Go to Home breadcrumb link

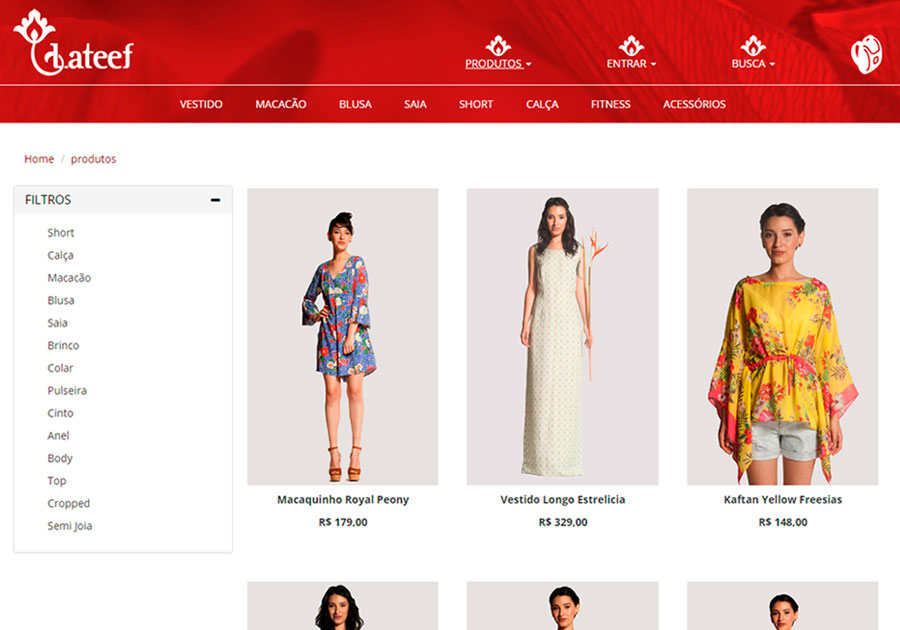coord(39,159)
